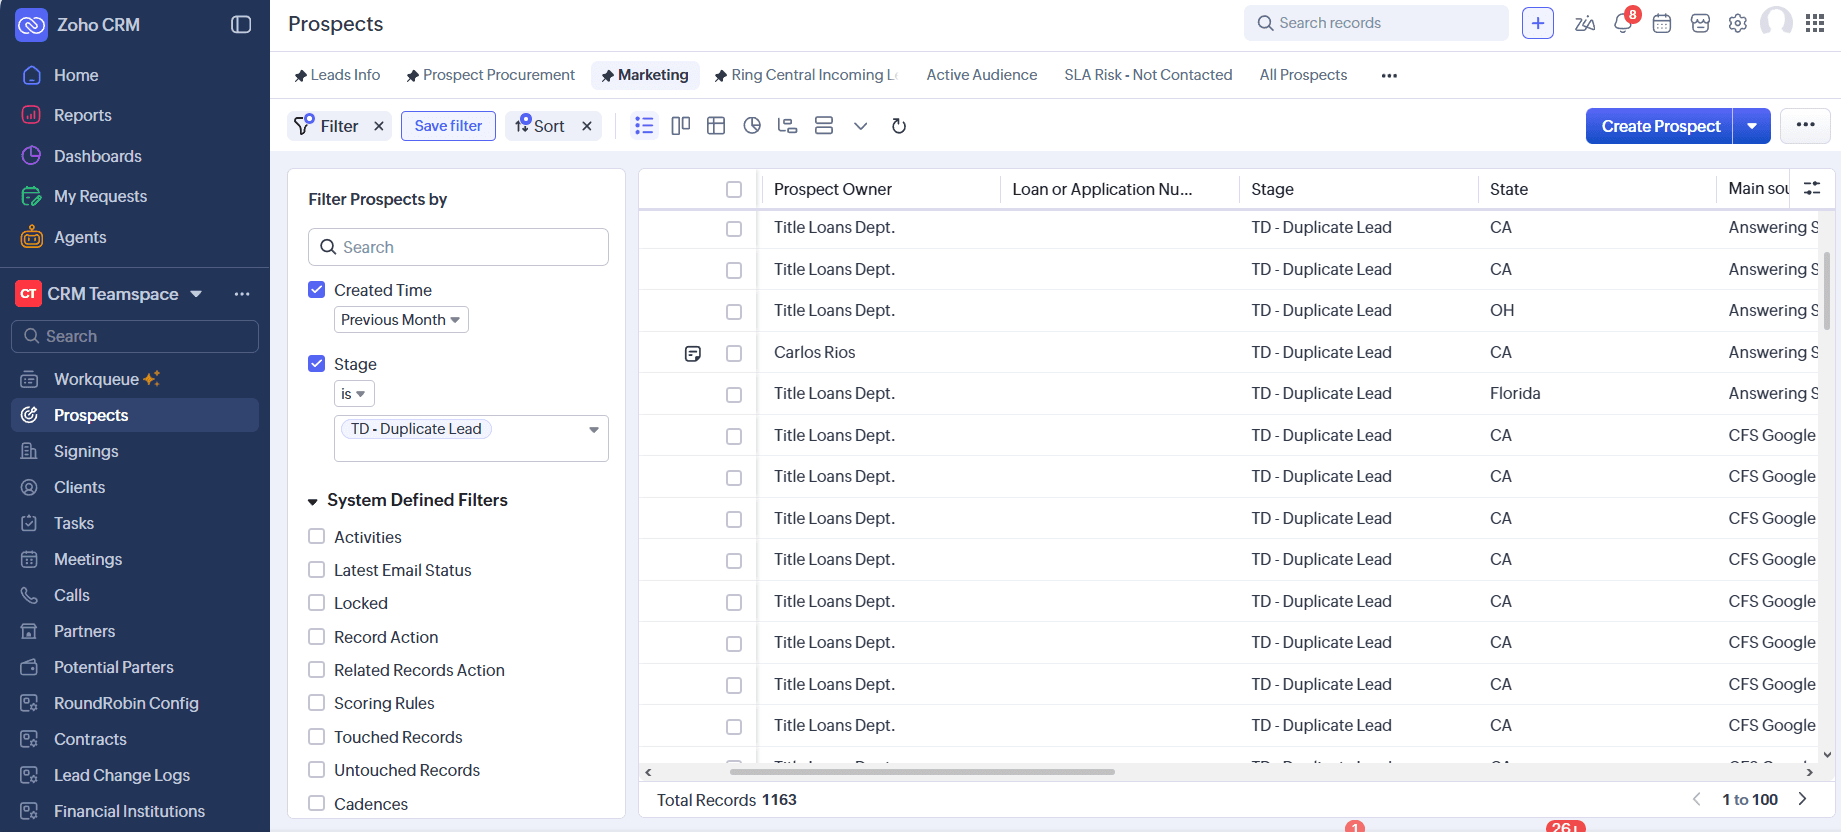
Task: Uncheck the Stage filter checkbox
Action: (317, 364)
